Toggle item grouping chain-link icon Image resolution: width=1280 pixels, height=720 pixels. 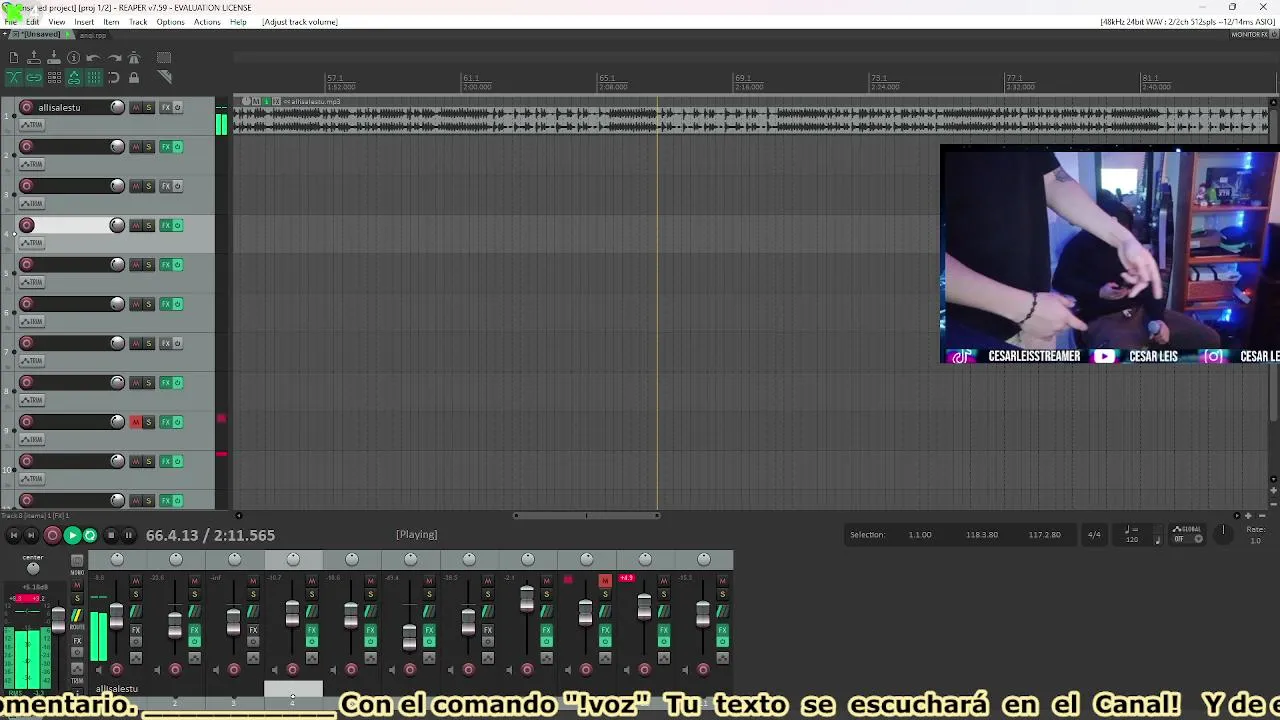[x=34, y=77]
